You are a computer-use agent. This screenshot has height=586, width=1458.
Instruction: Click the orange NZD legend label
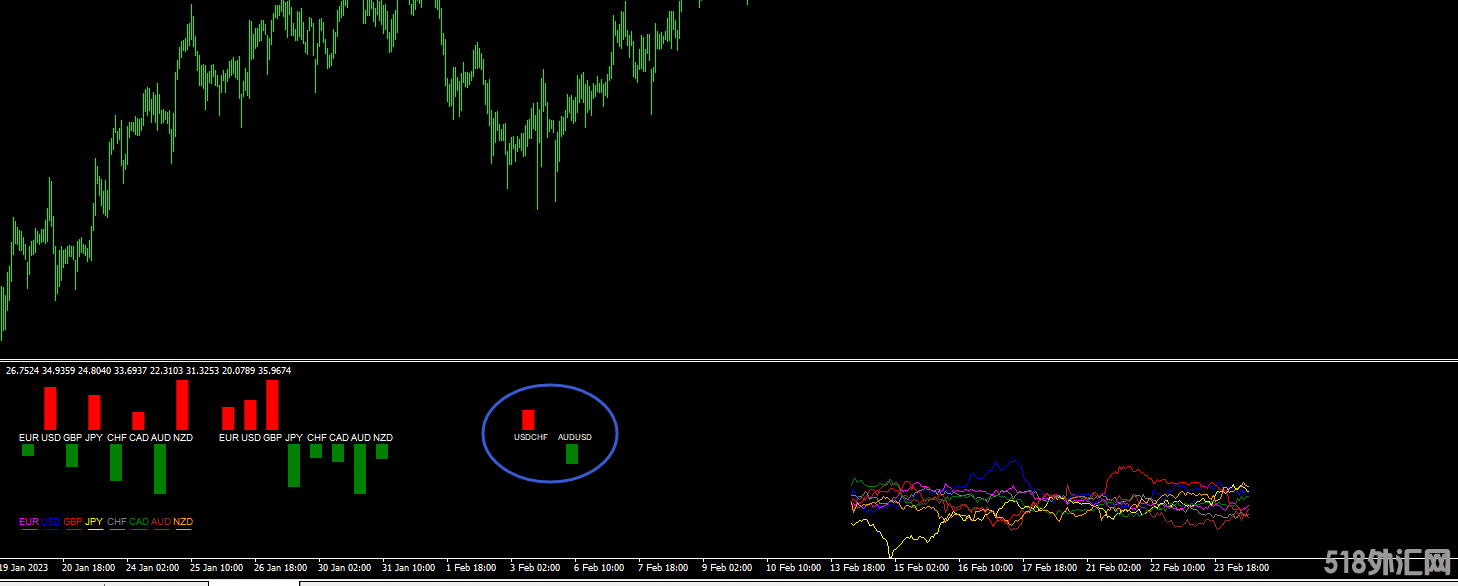tap(183, 522)
